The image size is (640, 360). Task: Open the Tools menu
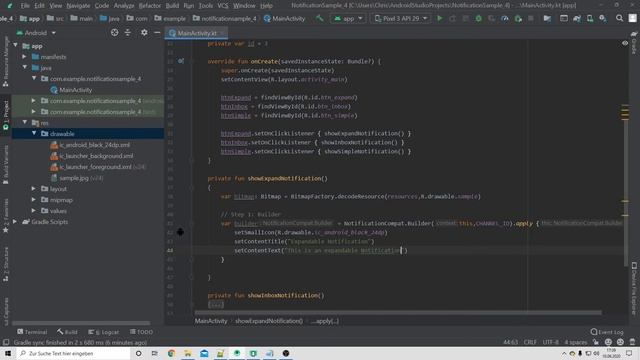click(206, 6)
